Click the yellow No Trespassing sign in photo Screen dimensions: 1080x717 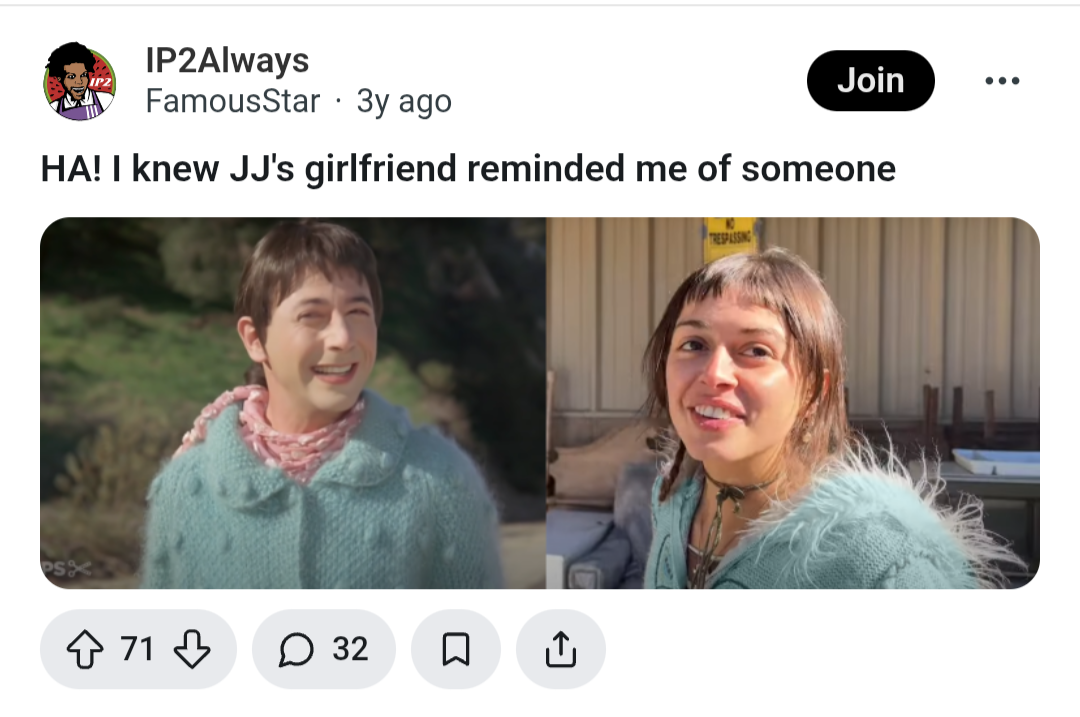729,238
